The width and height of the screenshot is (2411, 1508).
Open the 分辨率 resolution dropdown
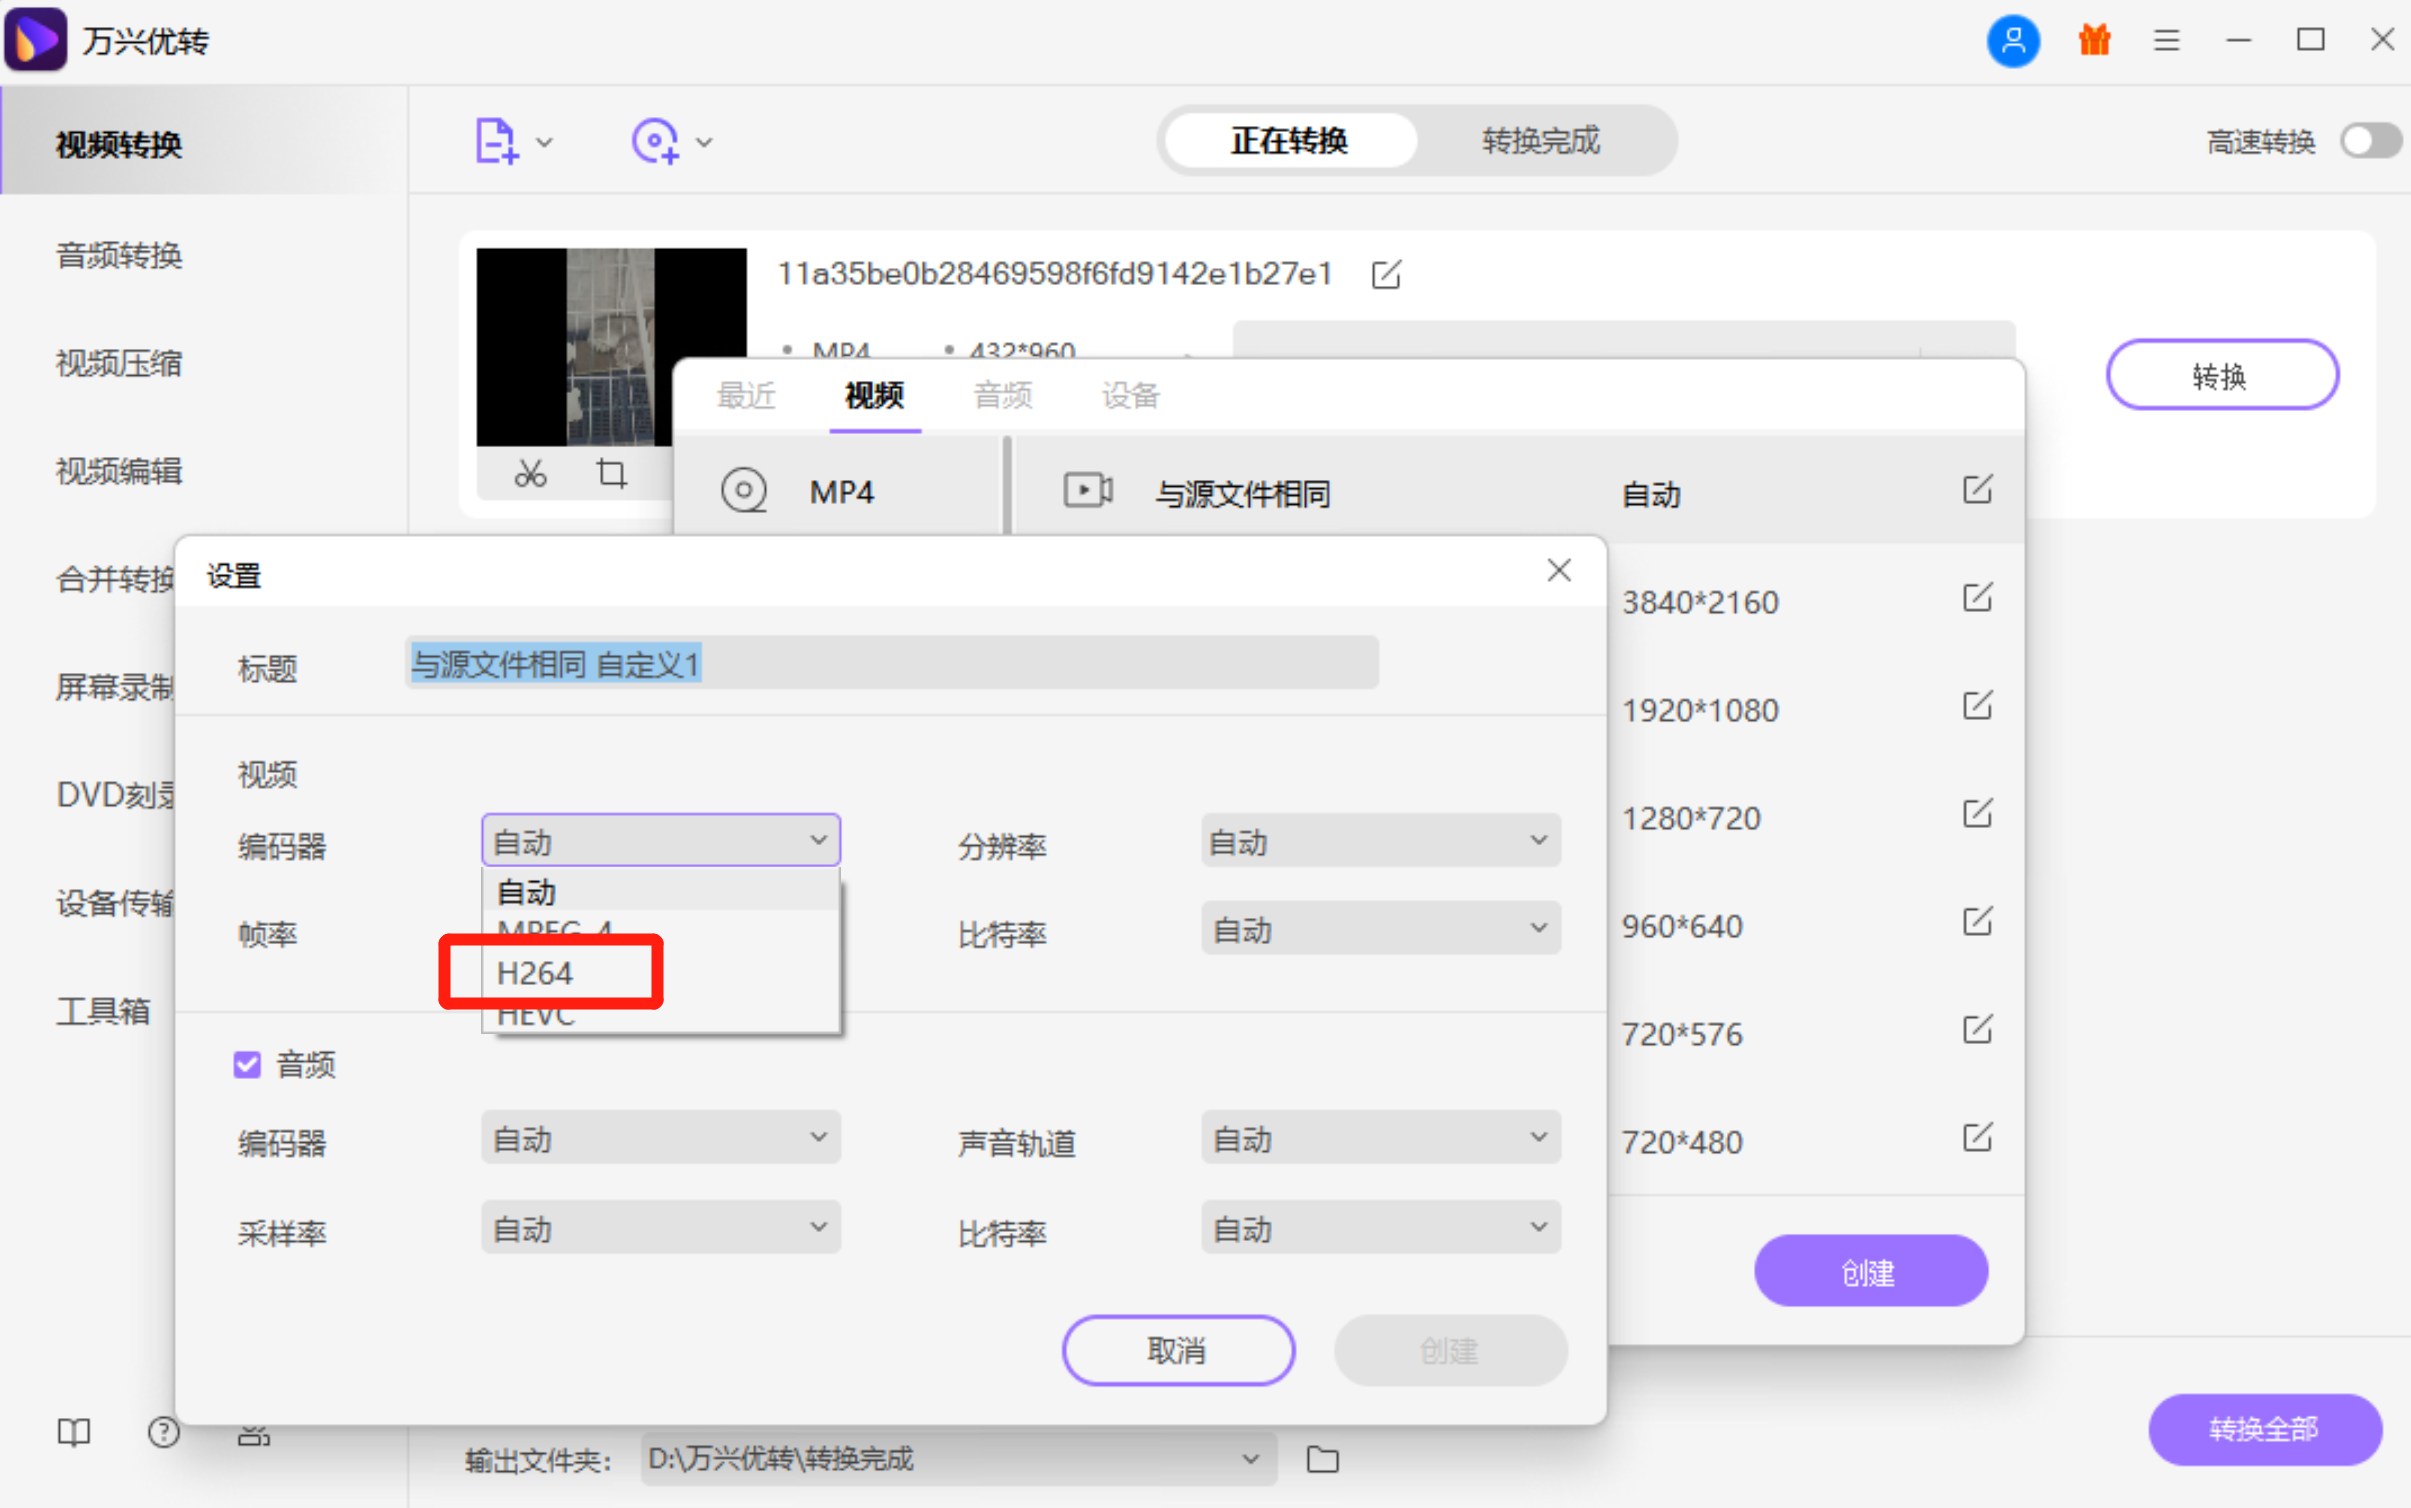coord(1378,840)
